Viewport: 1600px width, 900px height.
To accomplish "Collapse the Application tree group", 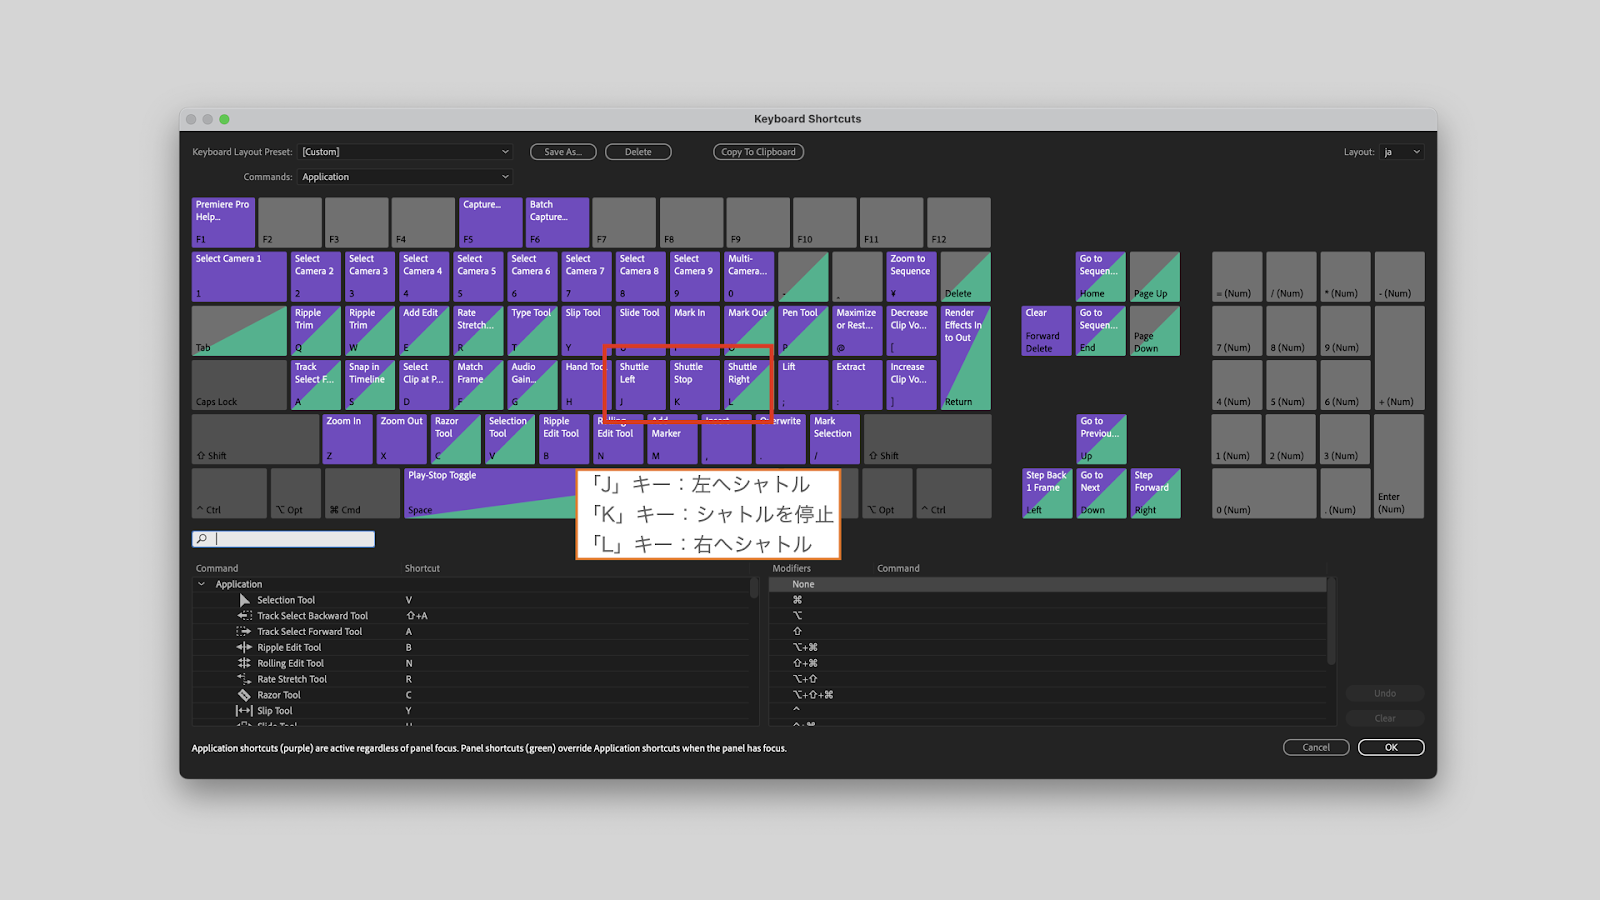I will coord(202,584).
